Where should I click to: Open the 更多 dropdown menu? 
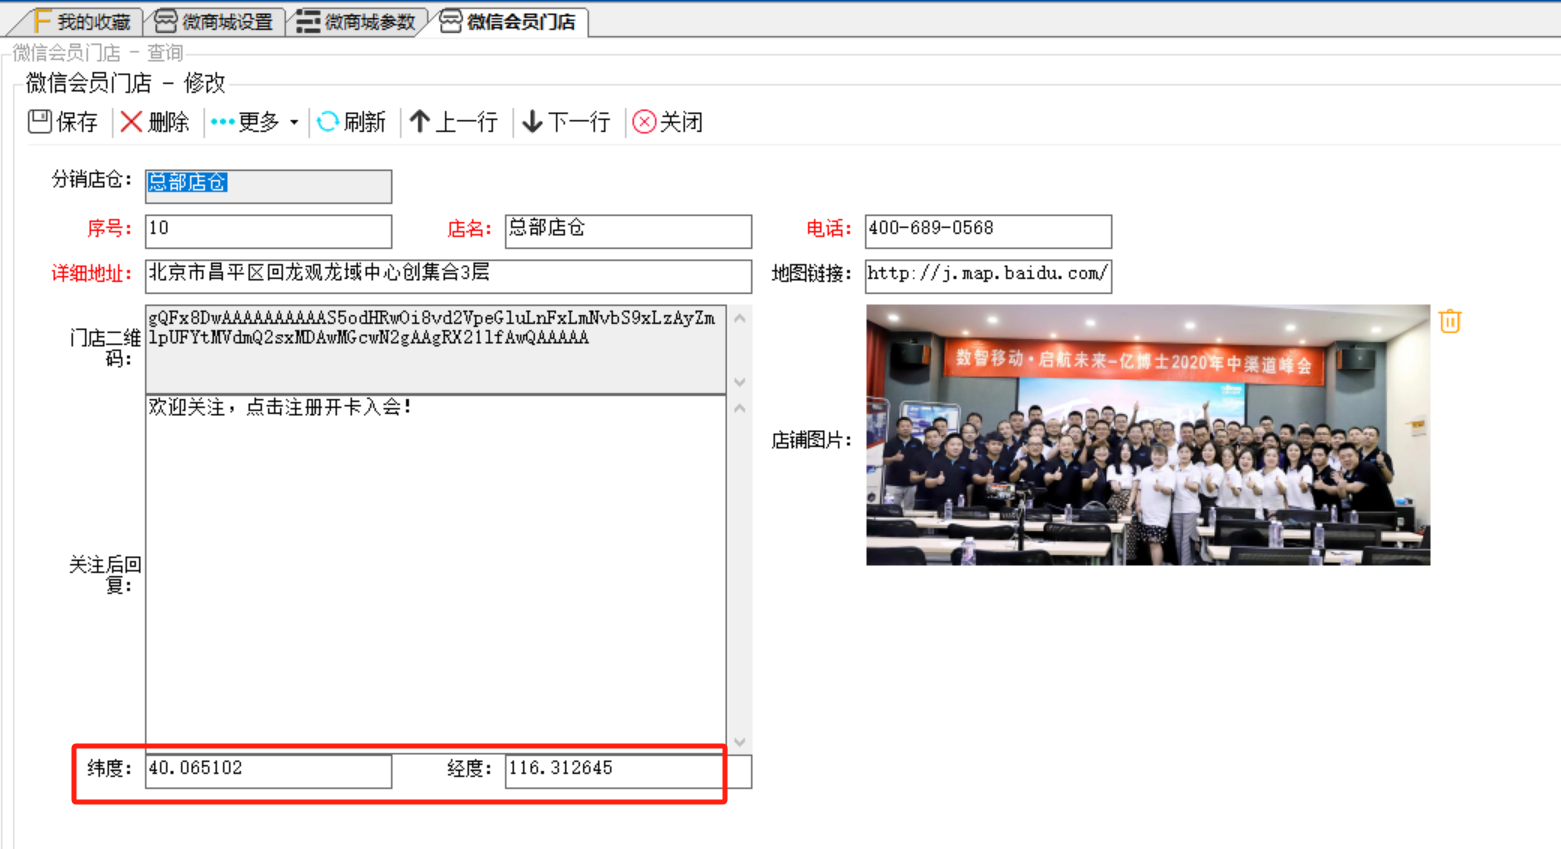tap(255, 122)
